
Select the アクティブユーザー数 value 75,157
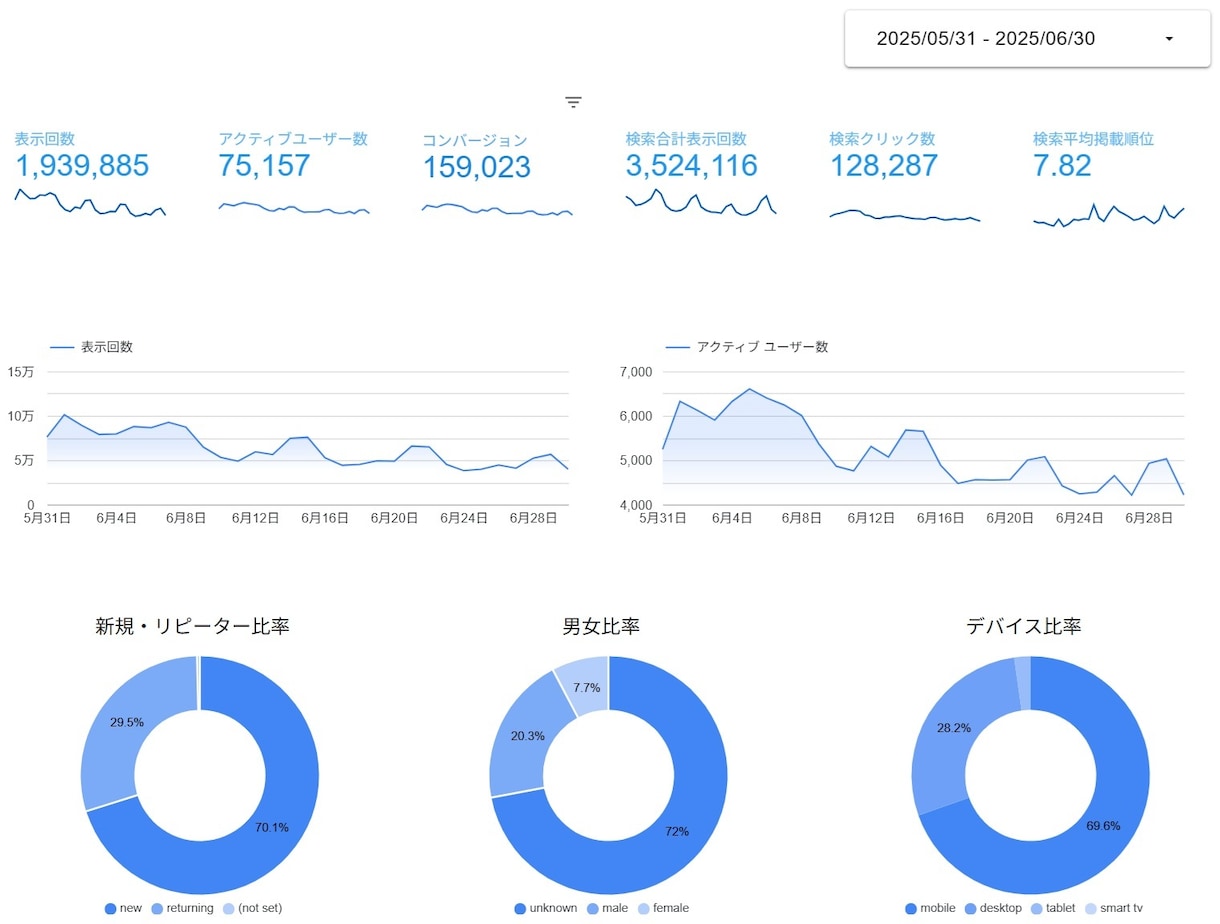(x=264, y=166)
